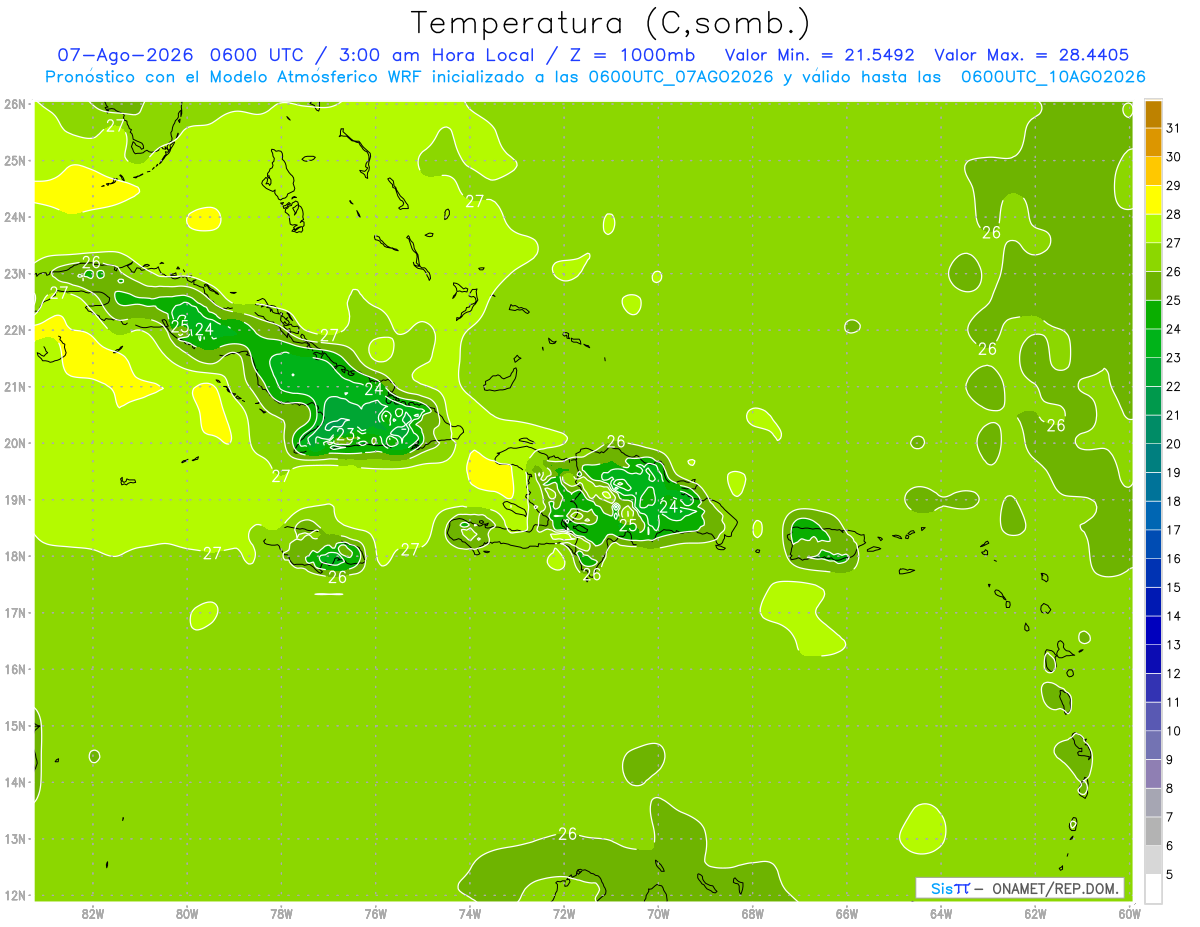The width and height of the screenshot is (1200, 927).
Task: Click the 70W longitude axis label
Action: click(658, 913)
